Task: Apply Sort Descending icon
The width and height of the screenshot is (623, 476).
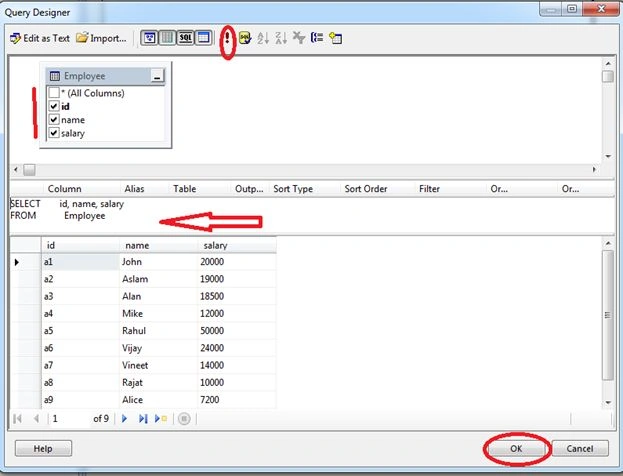Action: 281,38
